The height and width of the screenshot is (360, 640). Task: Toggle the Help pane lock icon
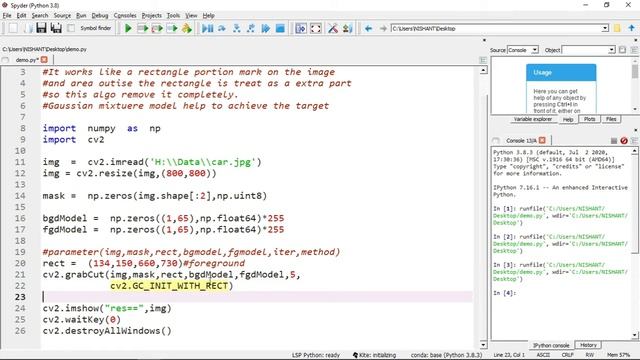(622, 50)
